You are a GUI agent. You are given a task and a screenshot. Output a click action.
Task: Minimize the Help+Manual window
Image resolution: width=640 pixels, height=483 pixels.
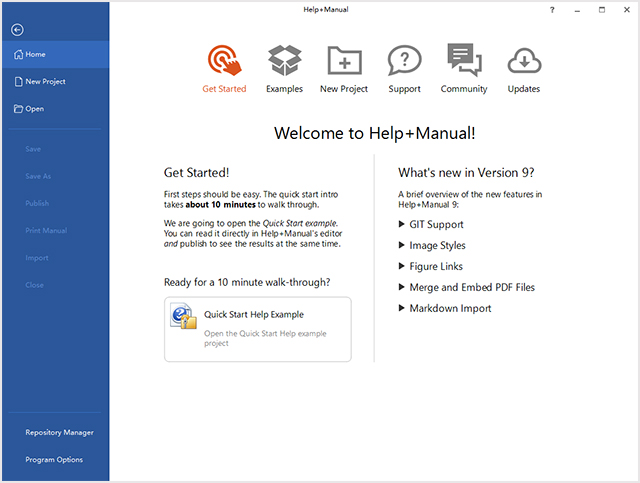tap(577, 10)
